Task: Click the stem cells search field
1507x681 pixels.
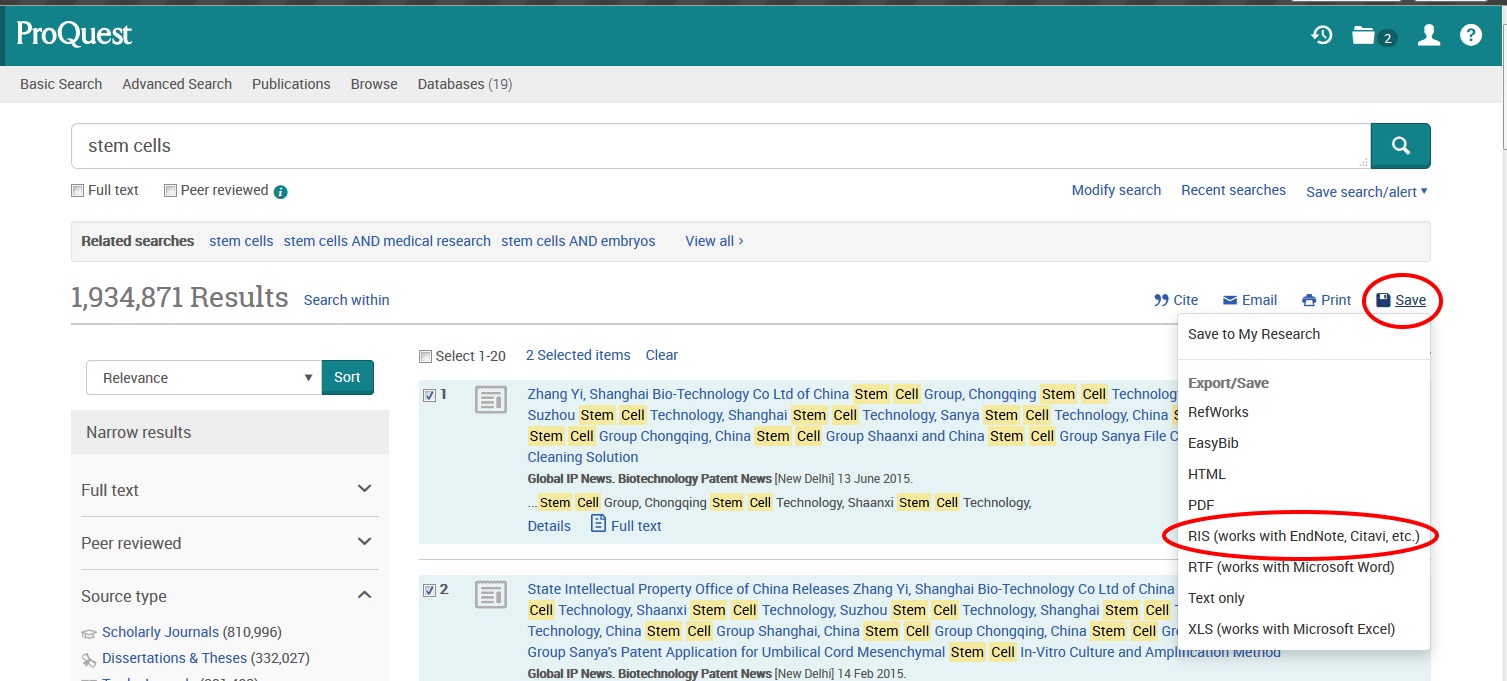Action: coord(720,146)
